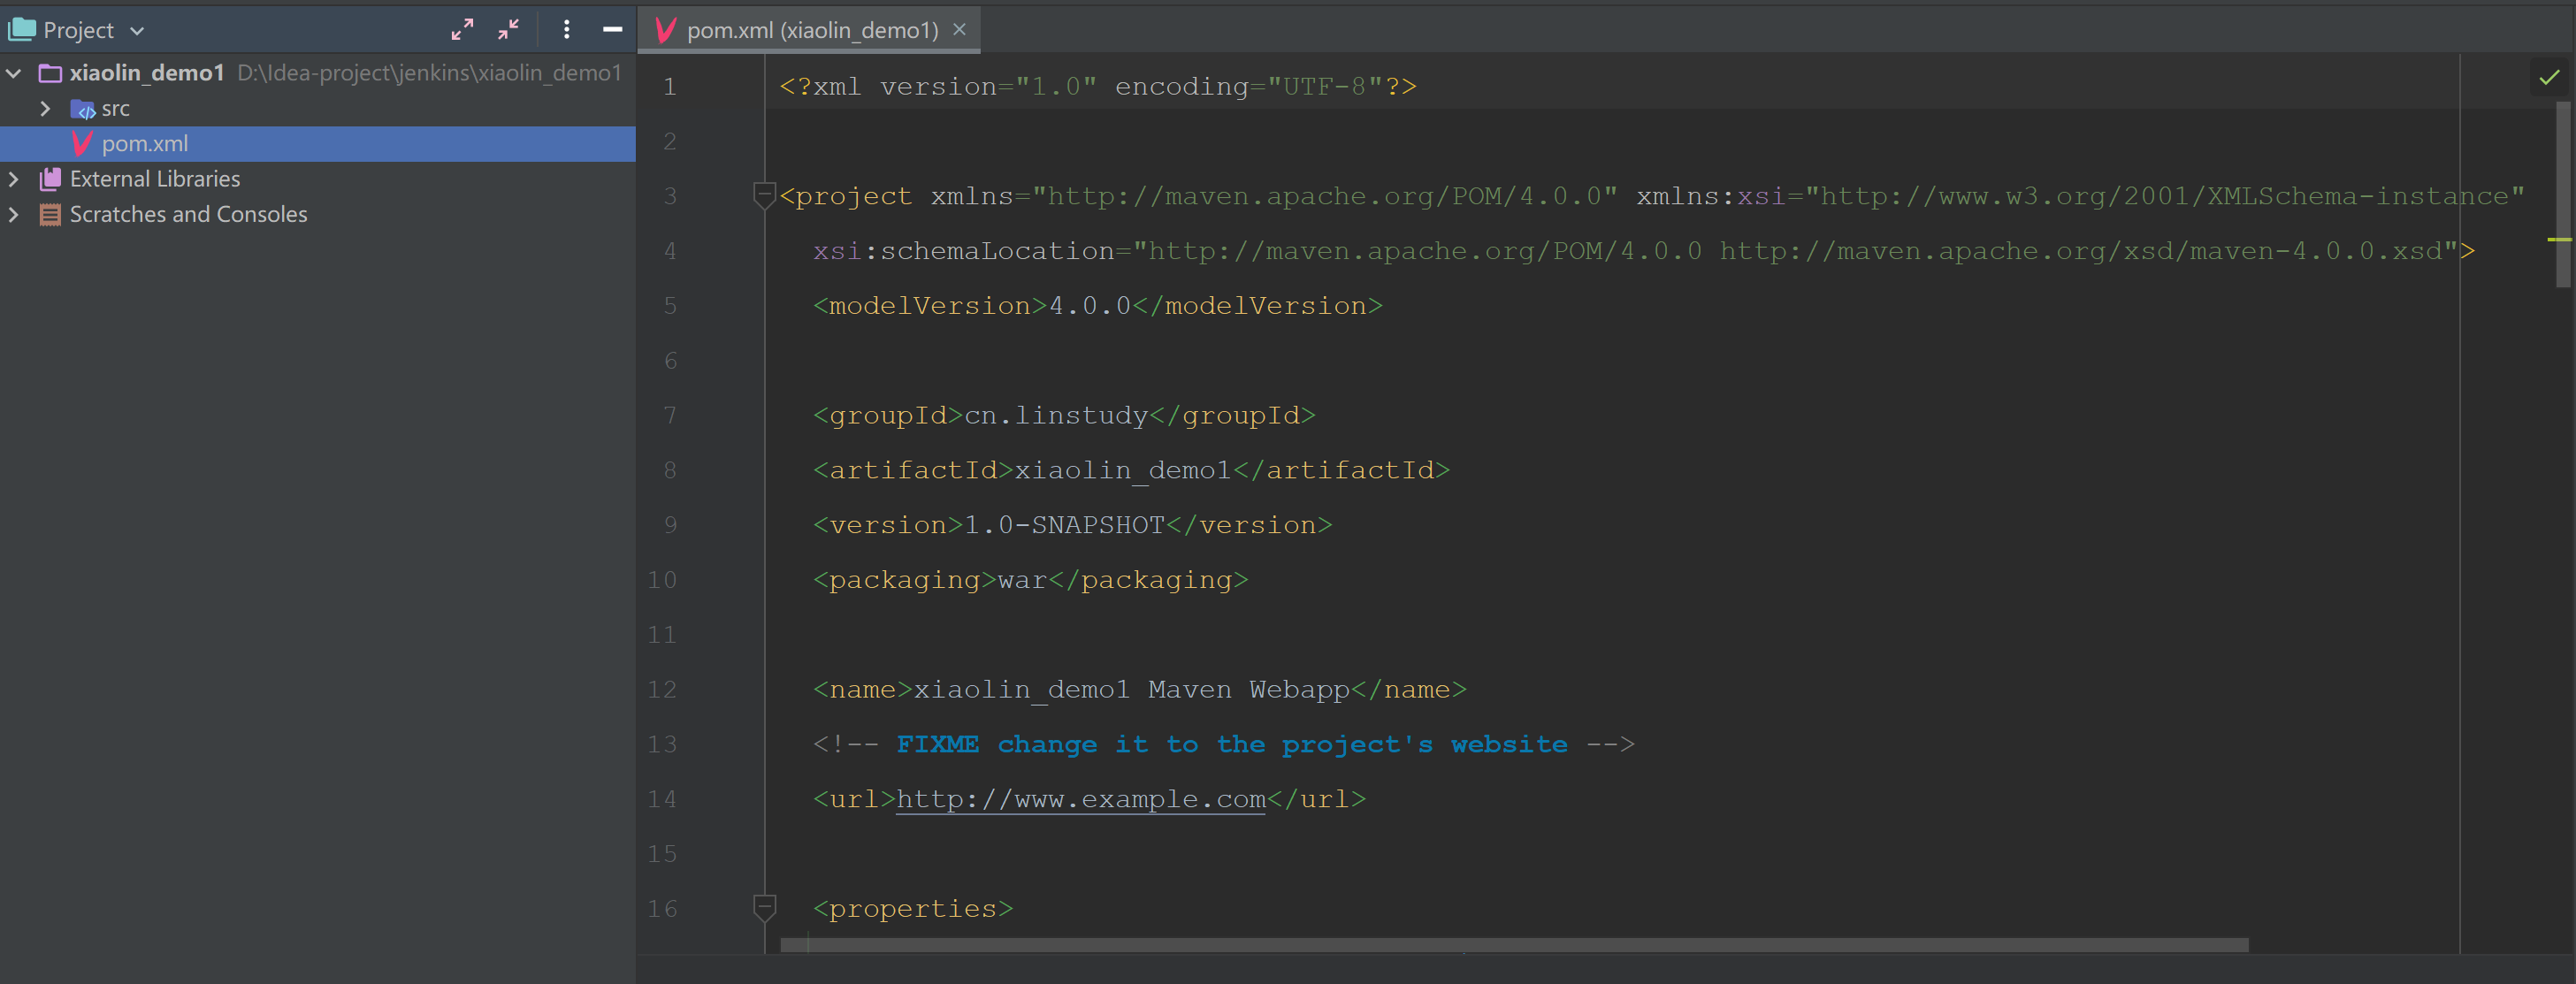Expand the External Libraries node
Image resolution: width=2576 pixels, height=984 pixels.
click(x=14, y=179)
